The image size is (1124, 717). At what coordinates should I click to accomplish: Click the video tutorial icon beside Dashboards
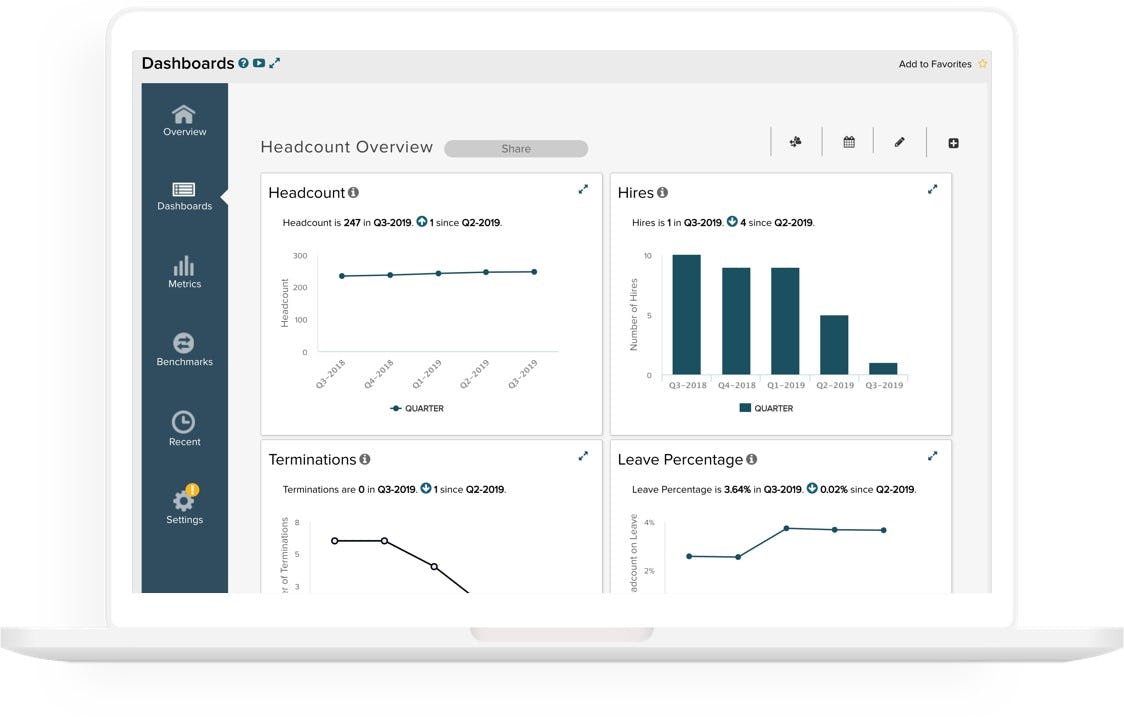[259, 63]
